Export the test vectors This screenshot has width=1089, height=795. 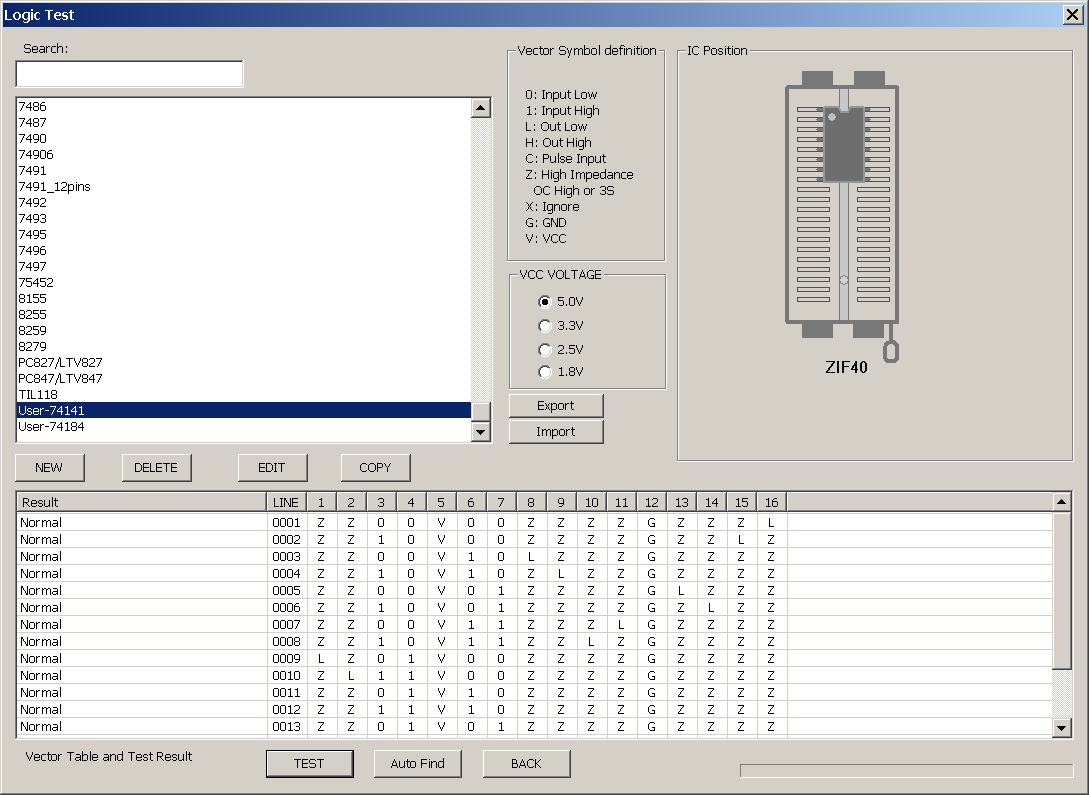[556, 406]
